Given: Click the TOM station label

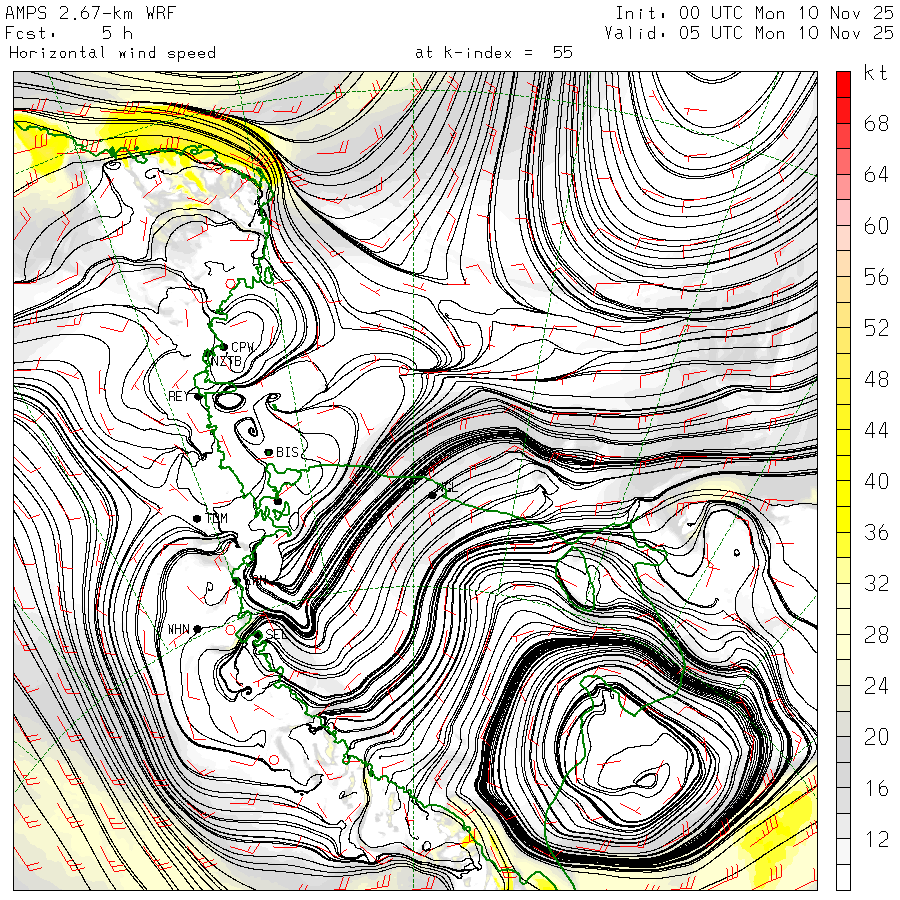Looking at the screenshot, I should 216,518.
